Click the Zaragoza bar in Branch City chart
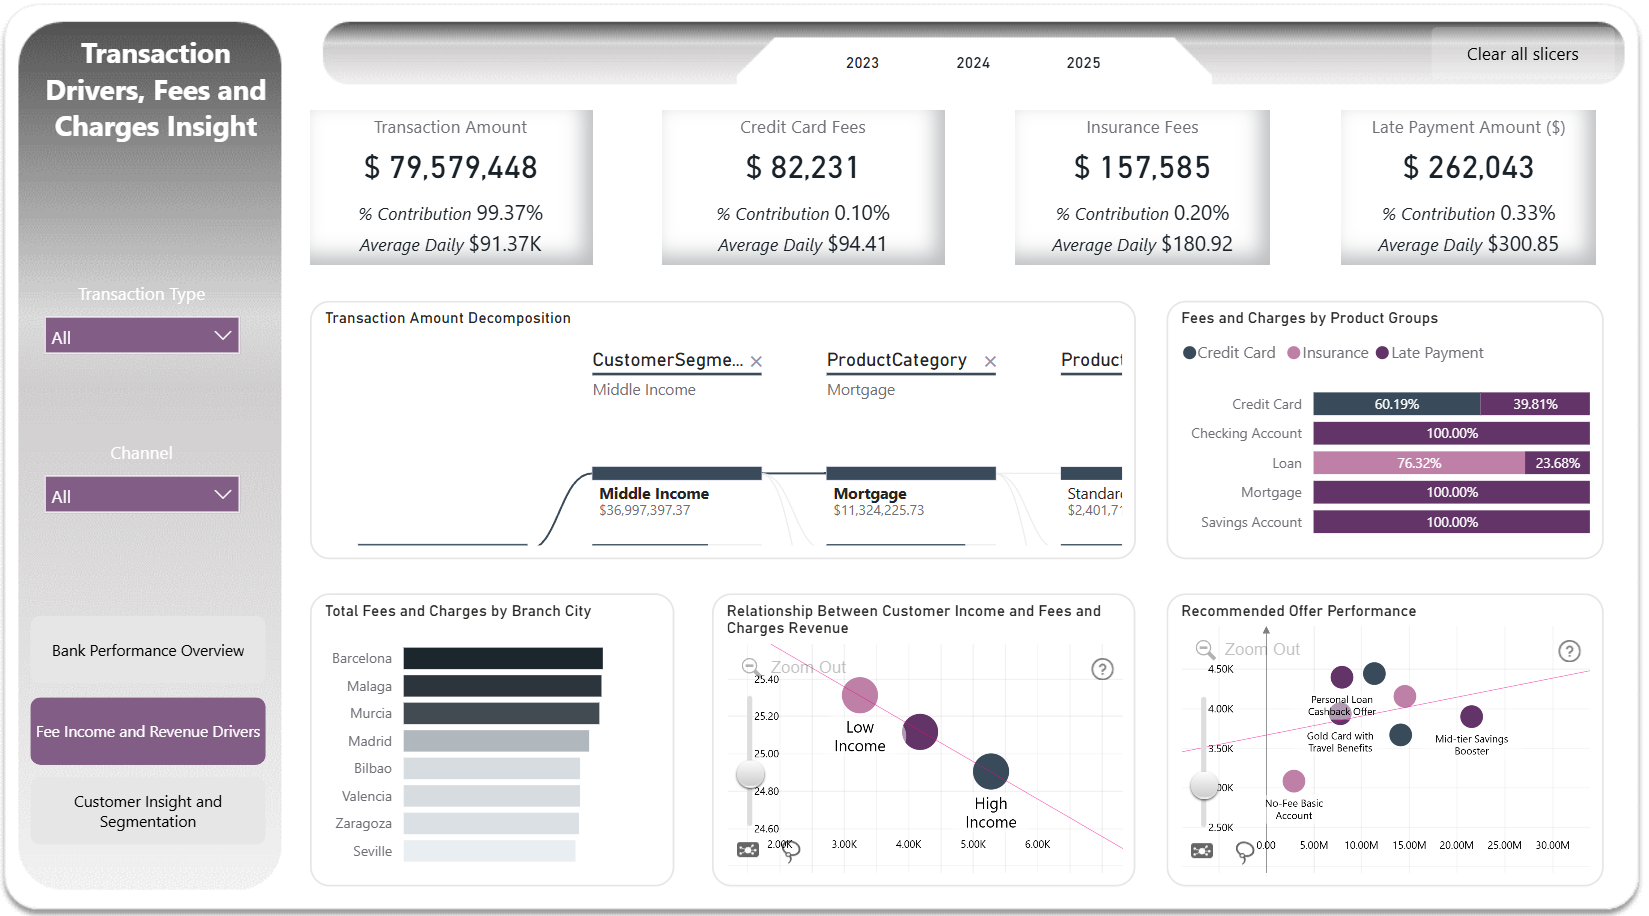This screenshot has height=916, width=1649. [491, 823]
